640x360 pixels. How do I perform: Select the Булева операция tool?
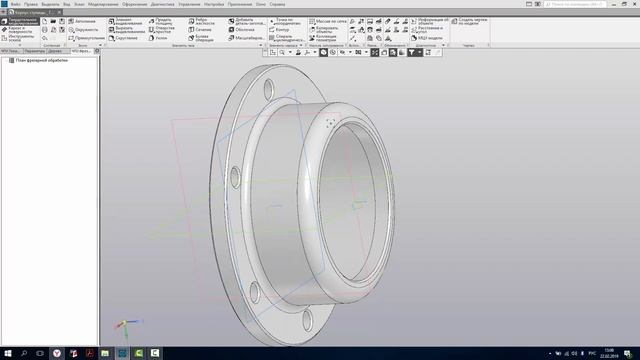201,38
